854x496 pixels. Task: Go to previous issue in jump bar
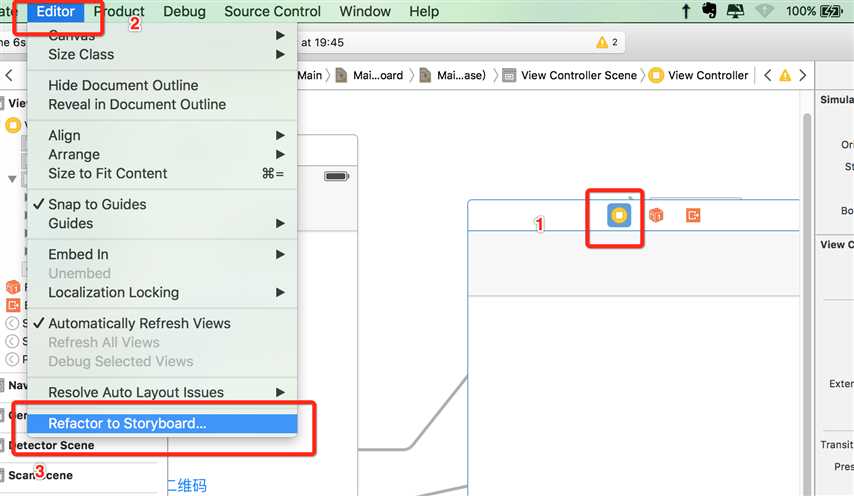767,75
